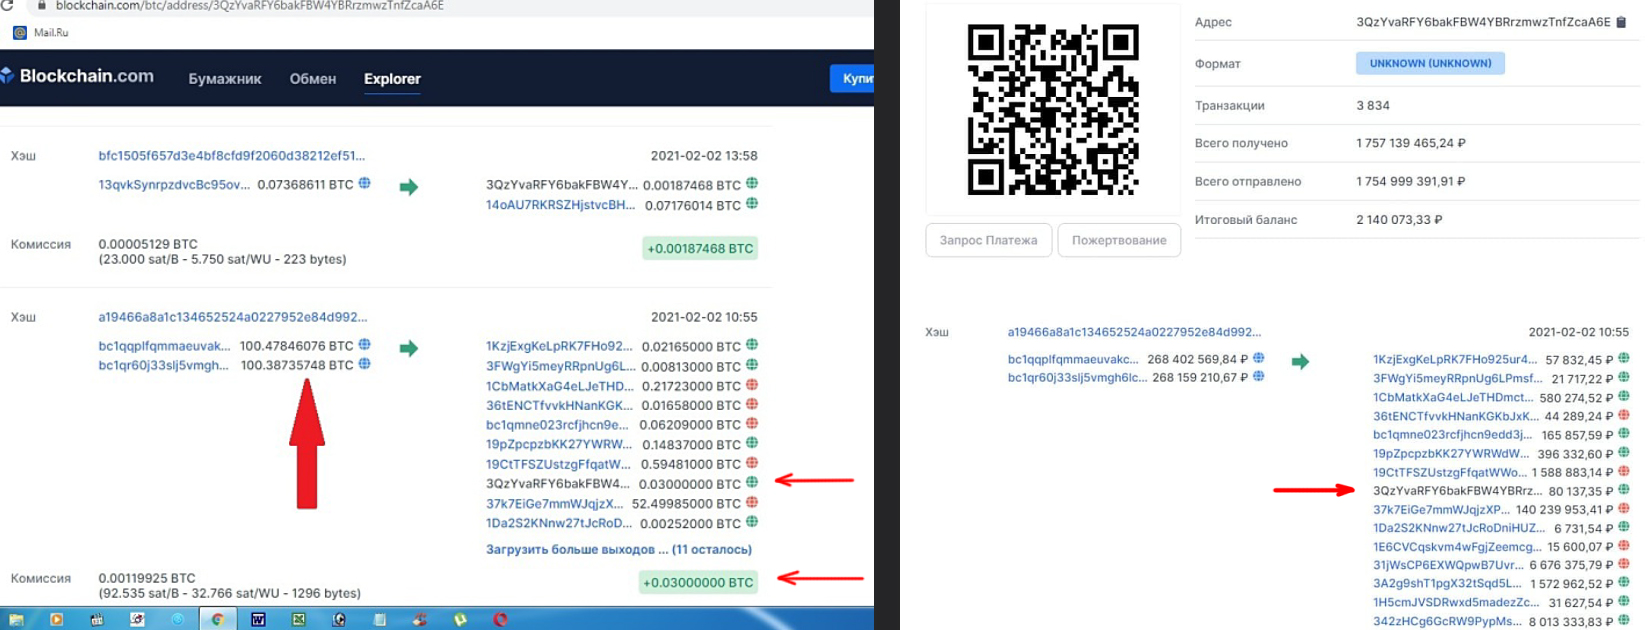Open the Обмен menu item
Viewport: 1650px width, 630px height.
[313, 79]
